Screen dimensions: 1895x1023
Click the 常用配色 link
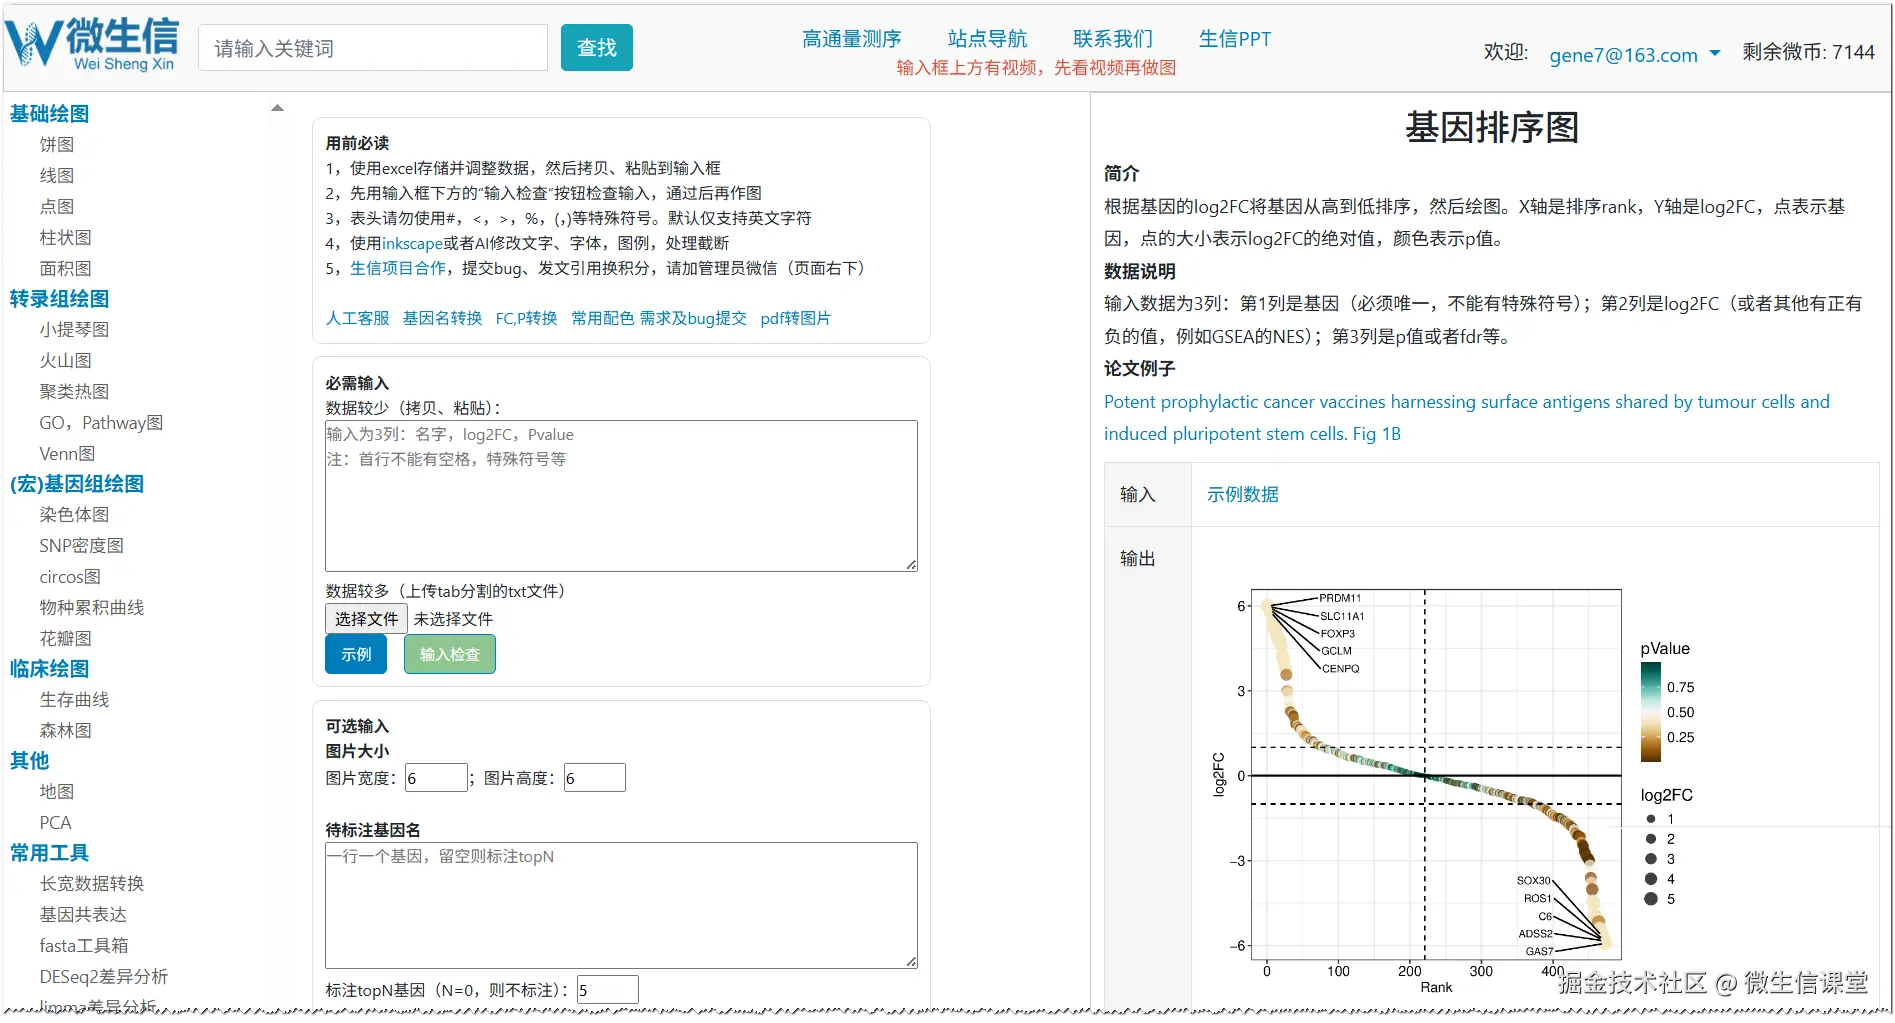(x=603, y=318)
